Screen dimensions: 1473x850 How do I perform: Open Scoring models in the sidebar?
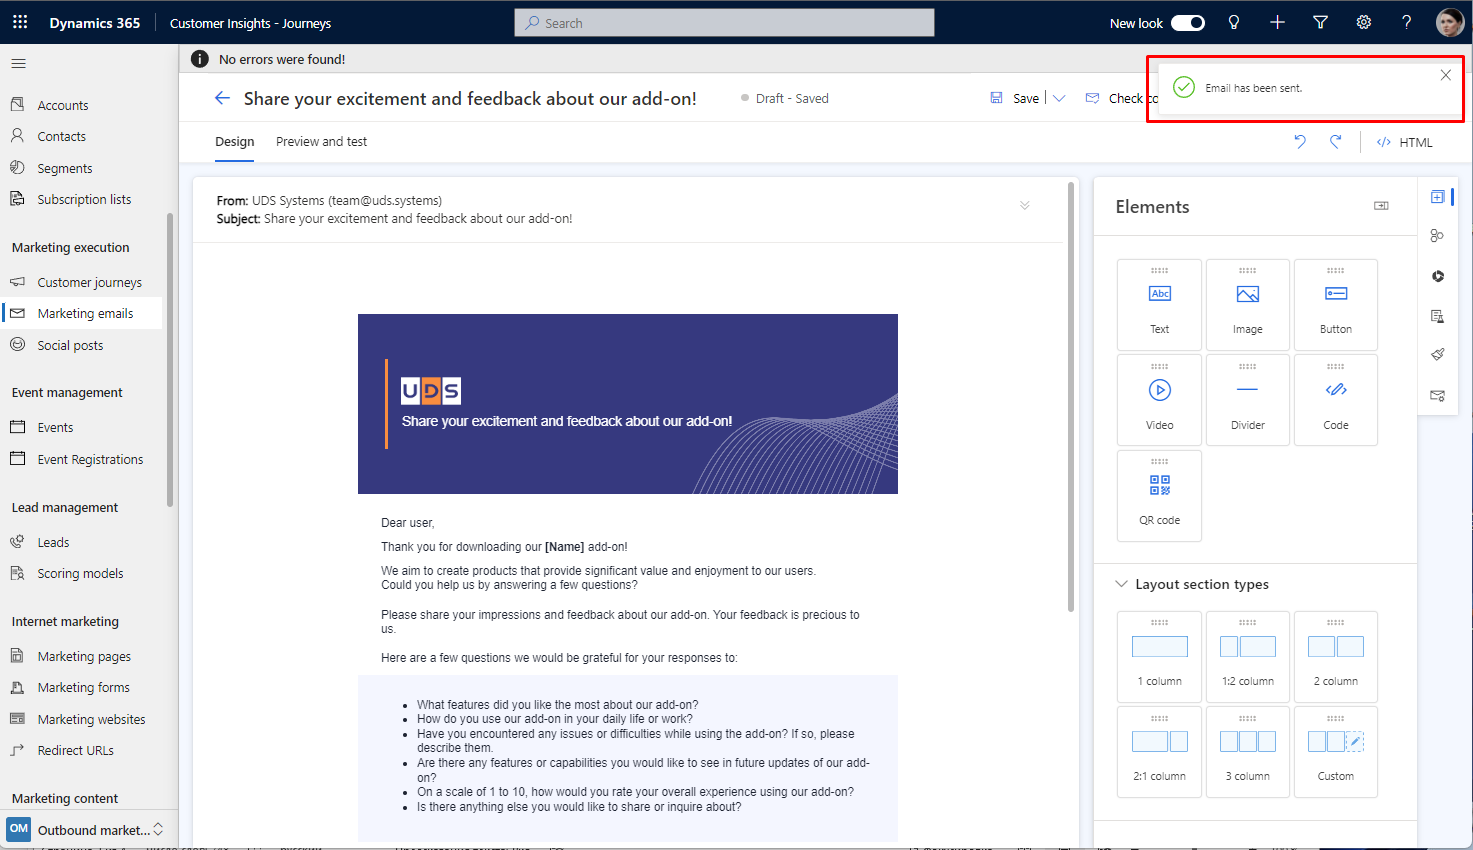[x=82, y=573]
